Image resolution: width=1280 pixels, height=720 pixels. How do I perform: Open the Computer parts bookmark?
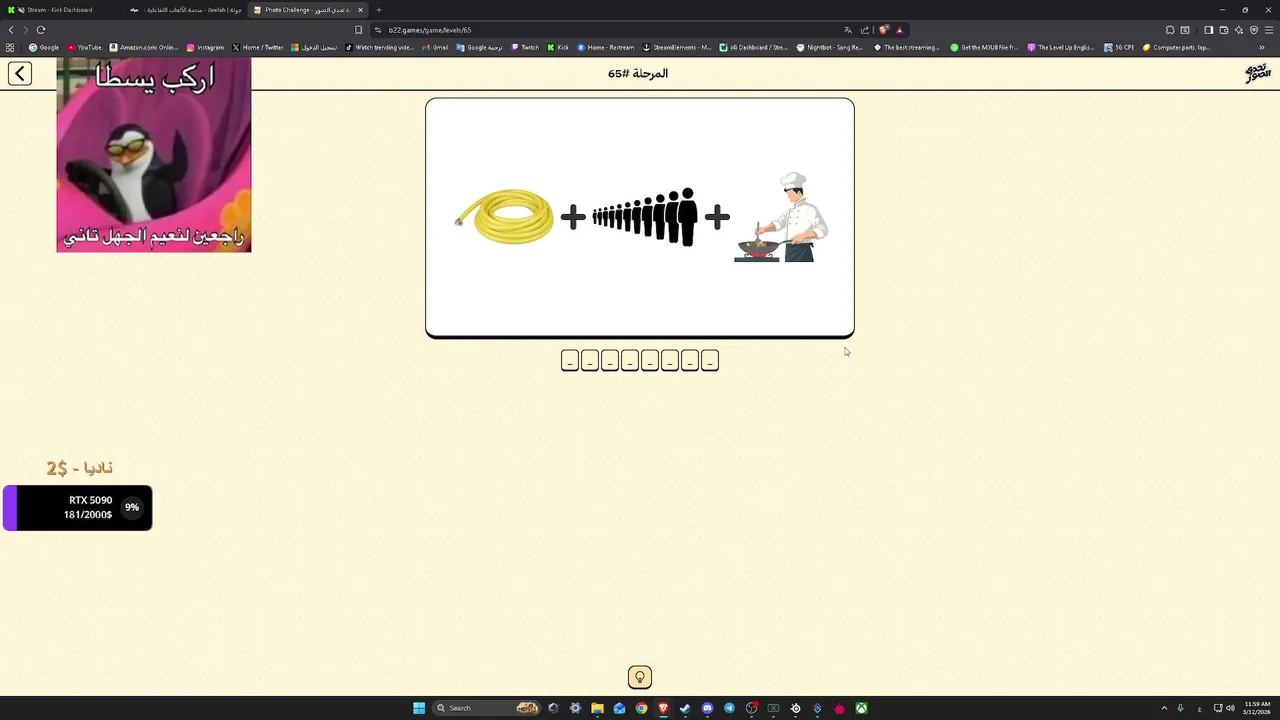click(x=1176, y=47)
